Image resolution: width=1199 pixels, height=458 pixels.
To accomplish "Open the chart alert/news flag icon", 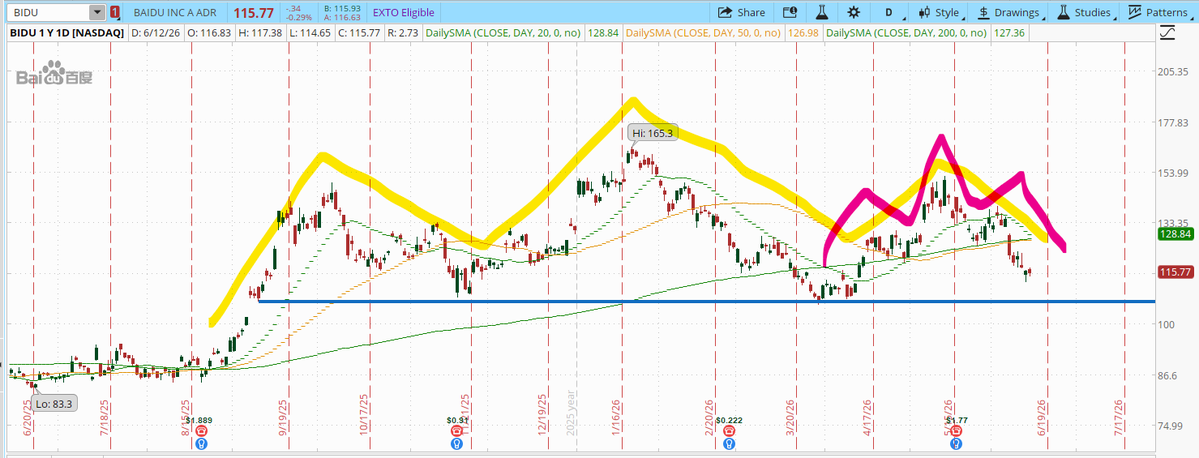I will tap(790, 12).
